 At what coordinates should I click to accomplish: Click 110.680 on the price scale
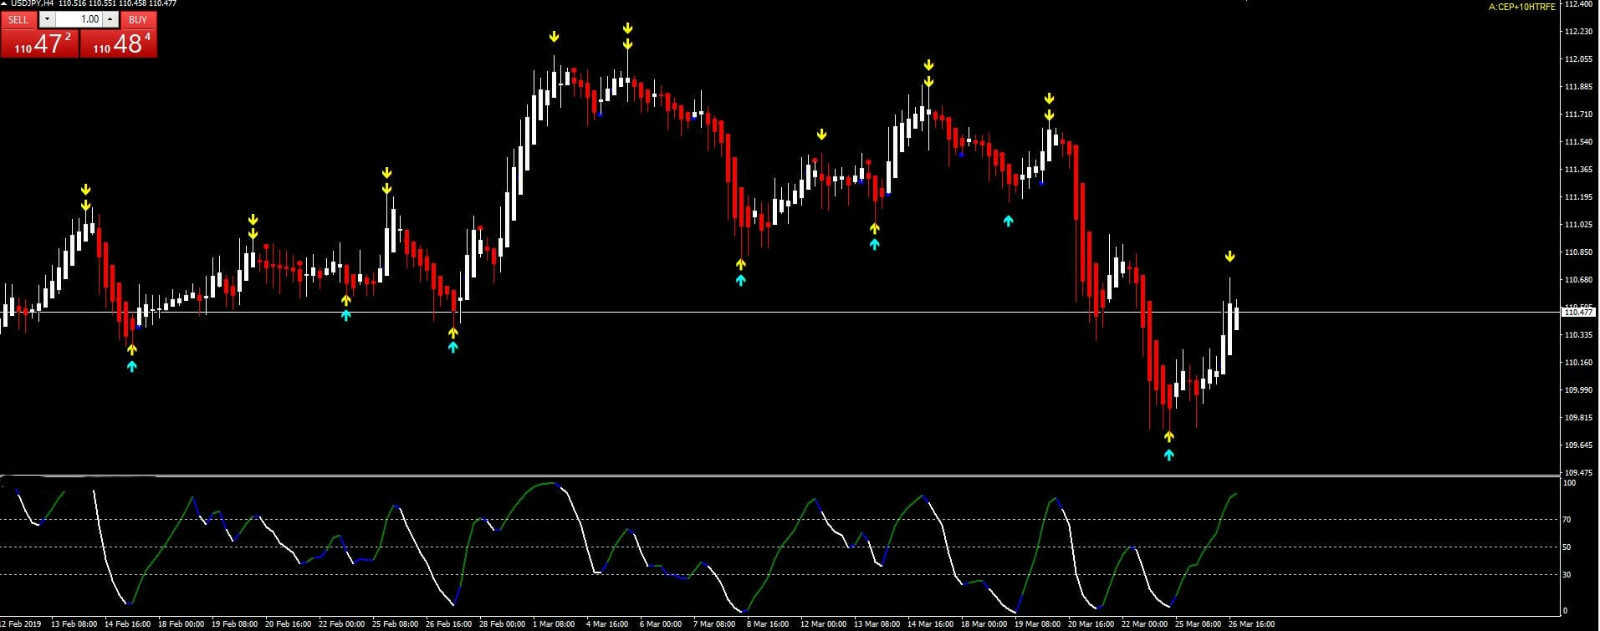[x=1579, y=279]
